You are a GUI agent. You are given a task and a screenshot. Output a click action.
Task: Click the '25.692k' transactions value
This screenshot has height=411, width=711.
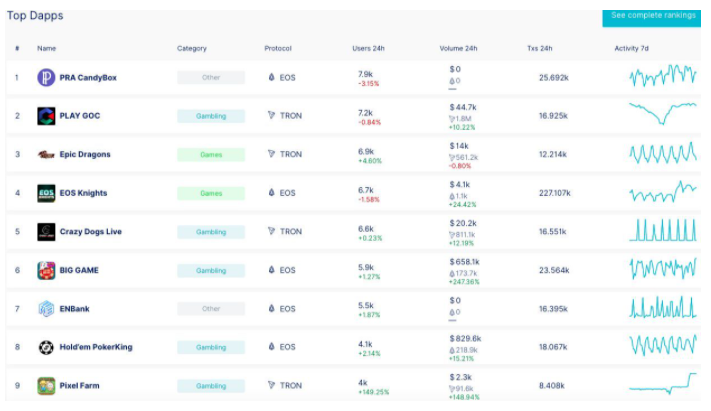point(554,78)
